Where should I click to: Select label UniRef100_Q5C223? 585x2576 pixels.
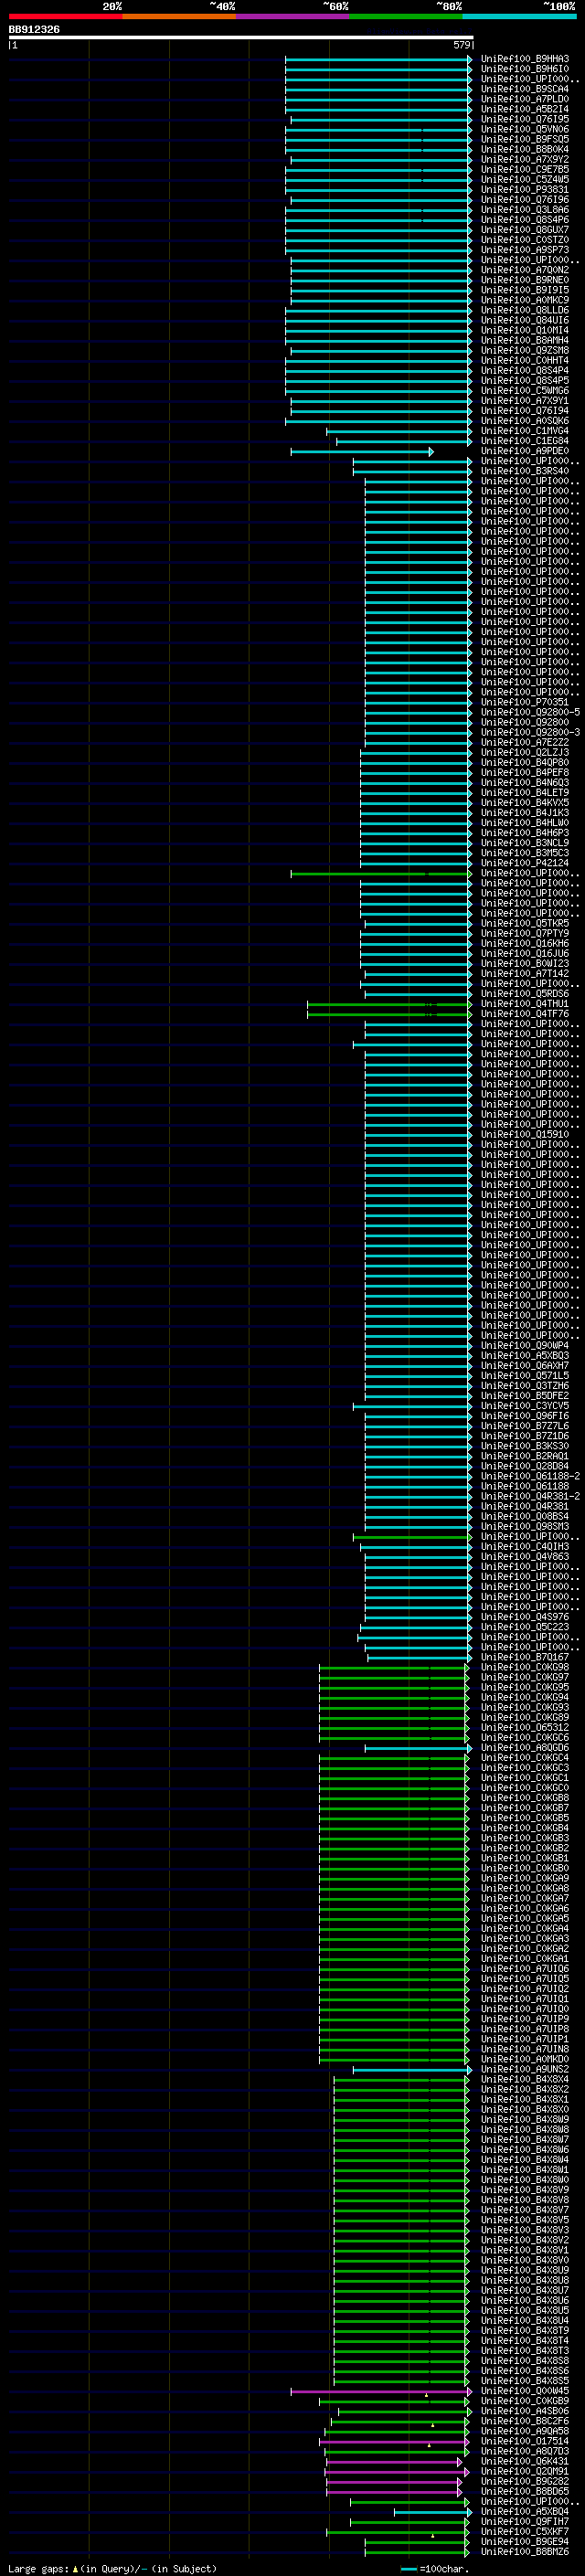525,1627
